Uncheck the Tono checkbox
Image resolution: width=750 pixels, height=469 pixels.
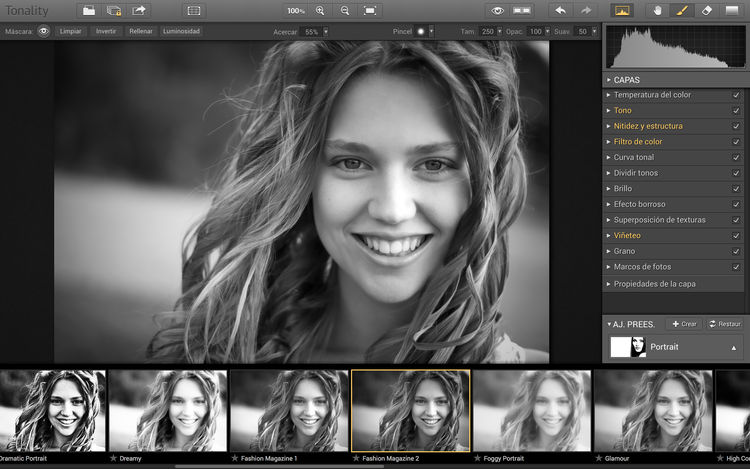point(736,110)
